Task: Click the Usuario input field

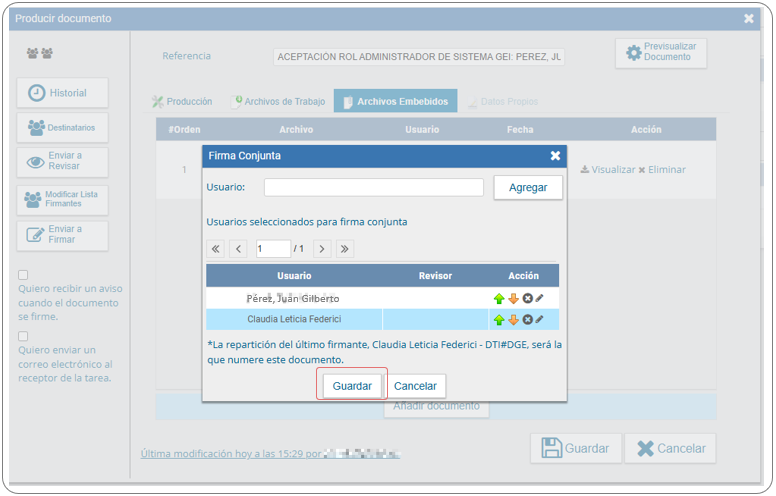Action: [374, 187]
